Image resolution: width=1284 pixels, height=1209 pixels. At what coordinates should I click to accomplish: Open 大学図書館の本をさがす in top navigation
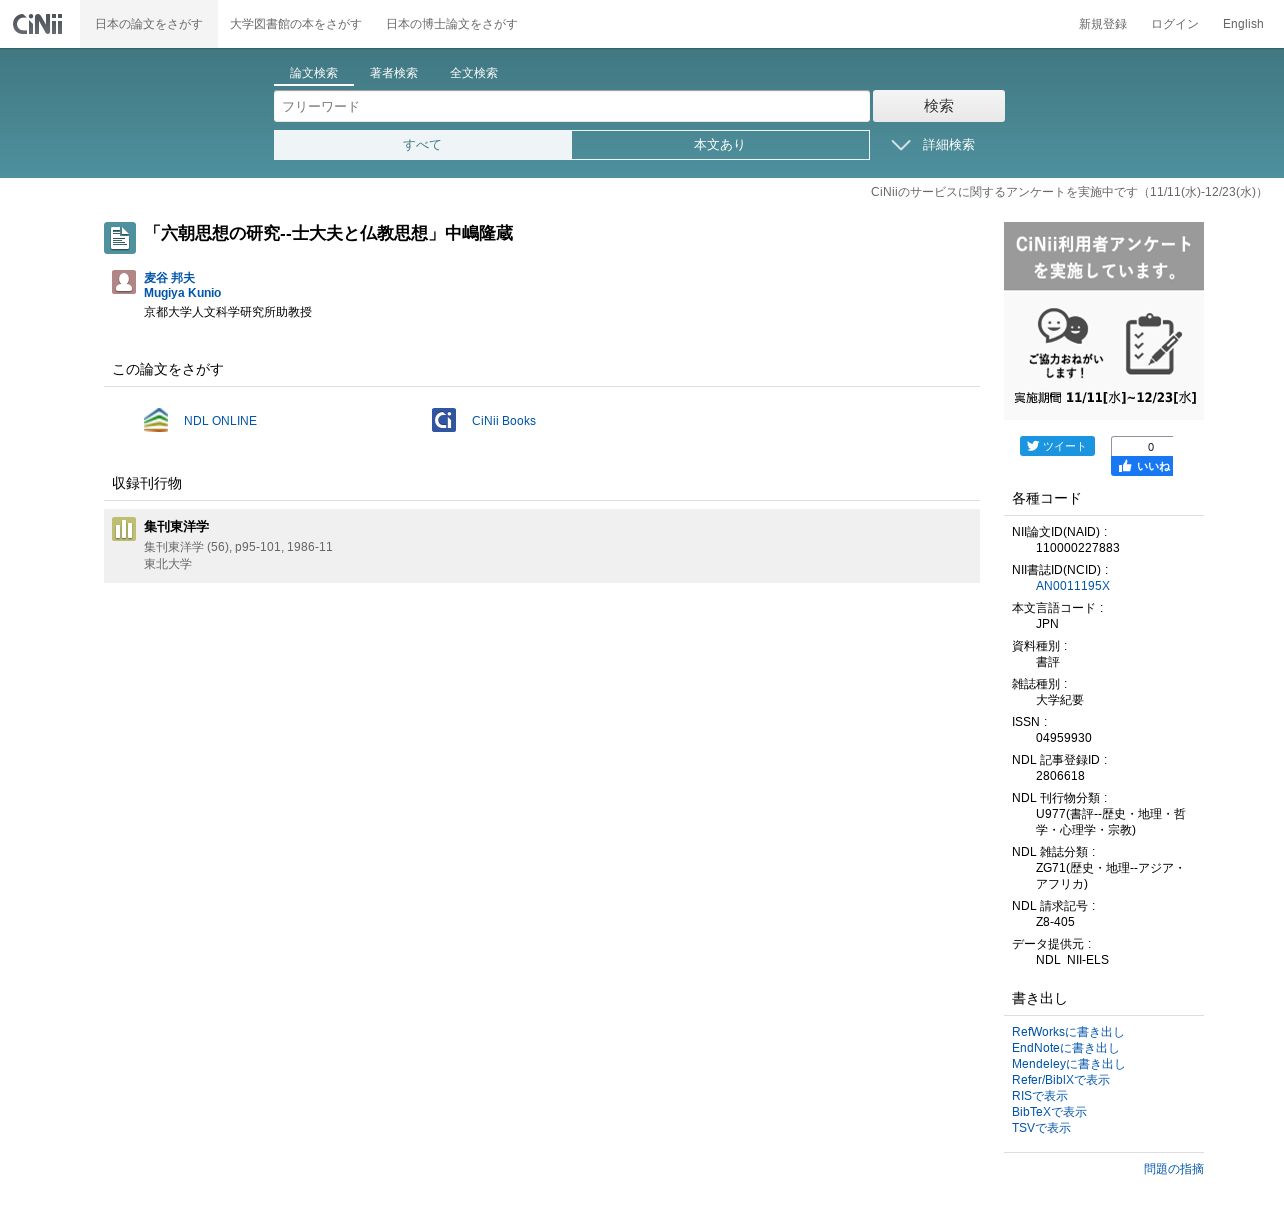(x=295, y=24)
